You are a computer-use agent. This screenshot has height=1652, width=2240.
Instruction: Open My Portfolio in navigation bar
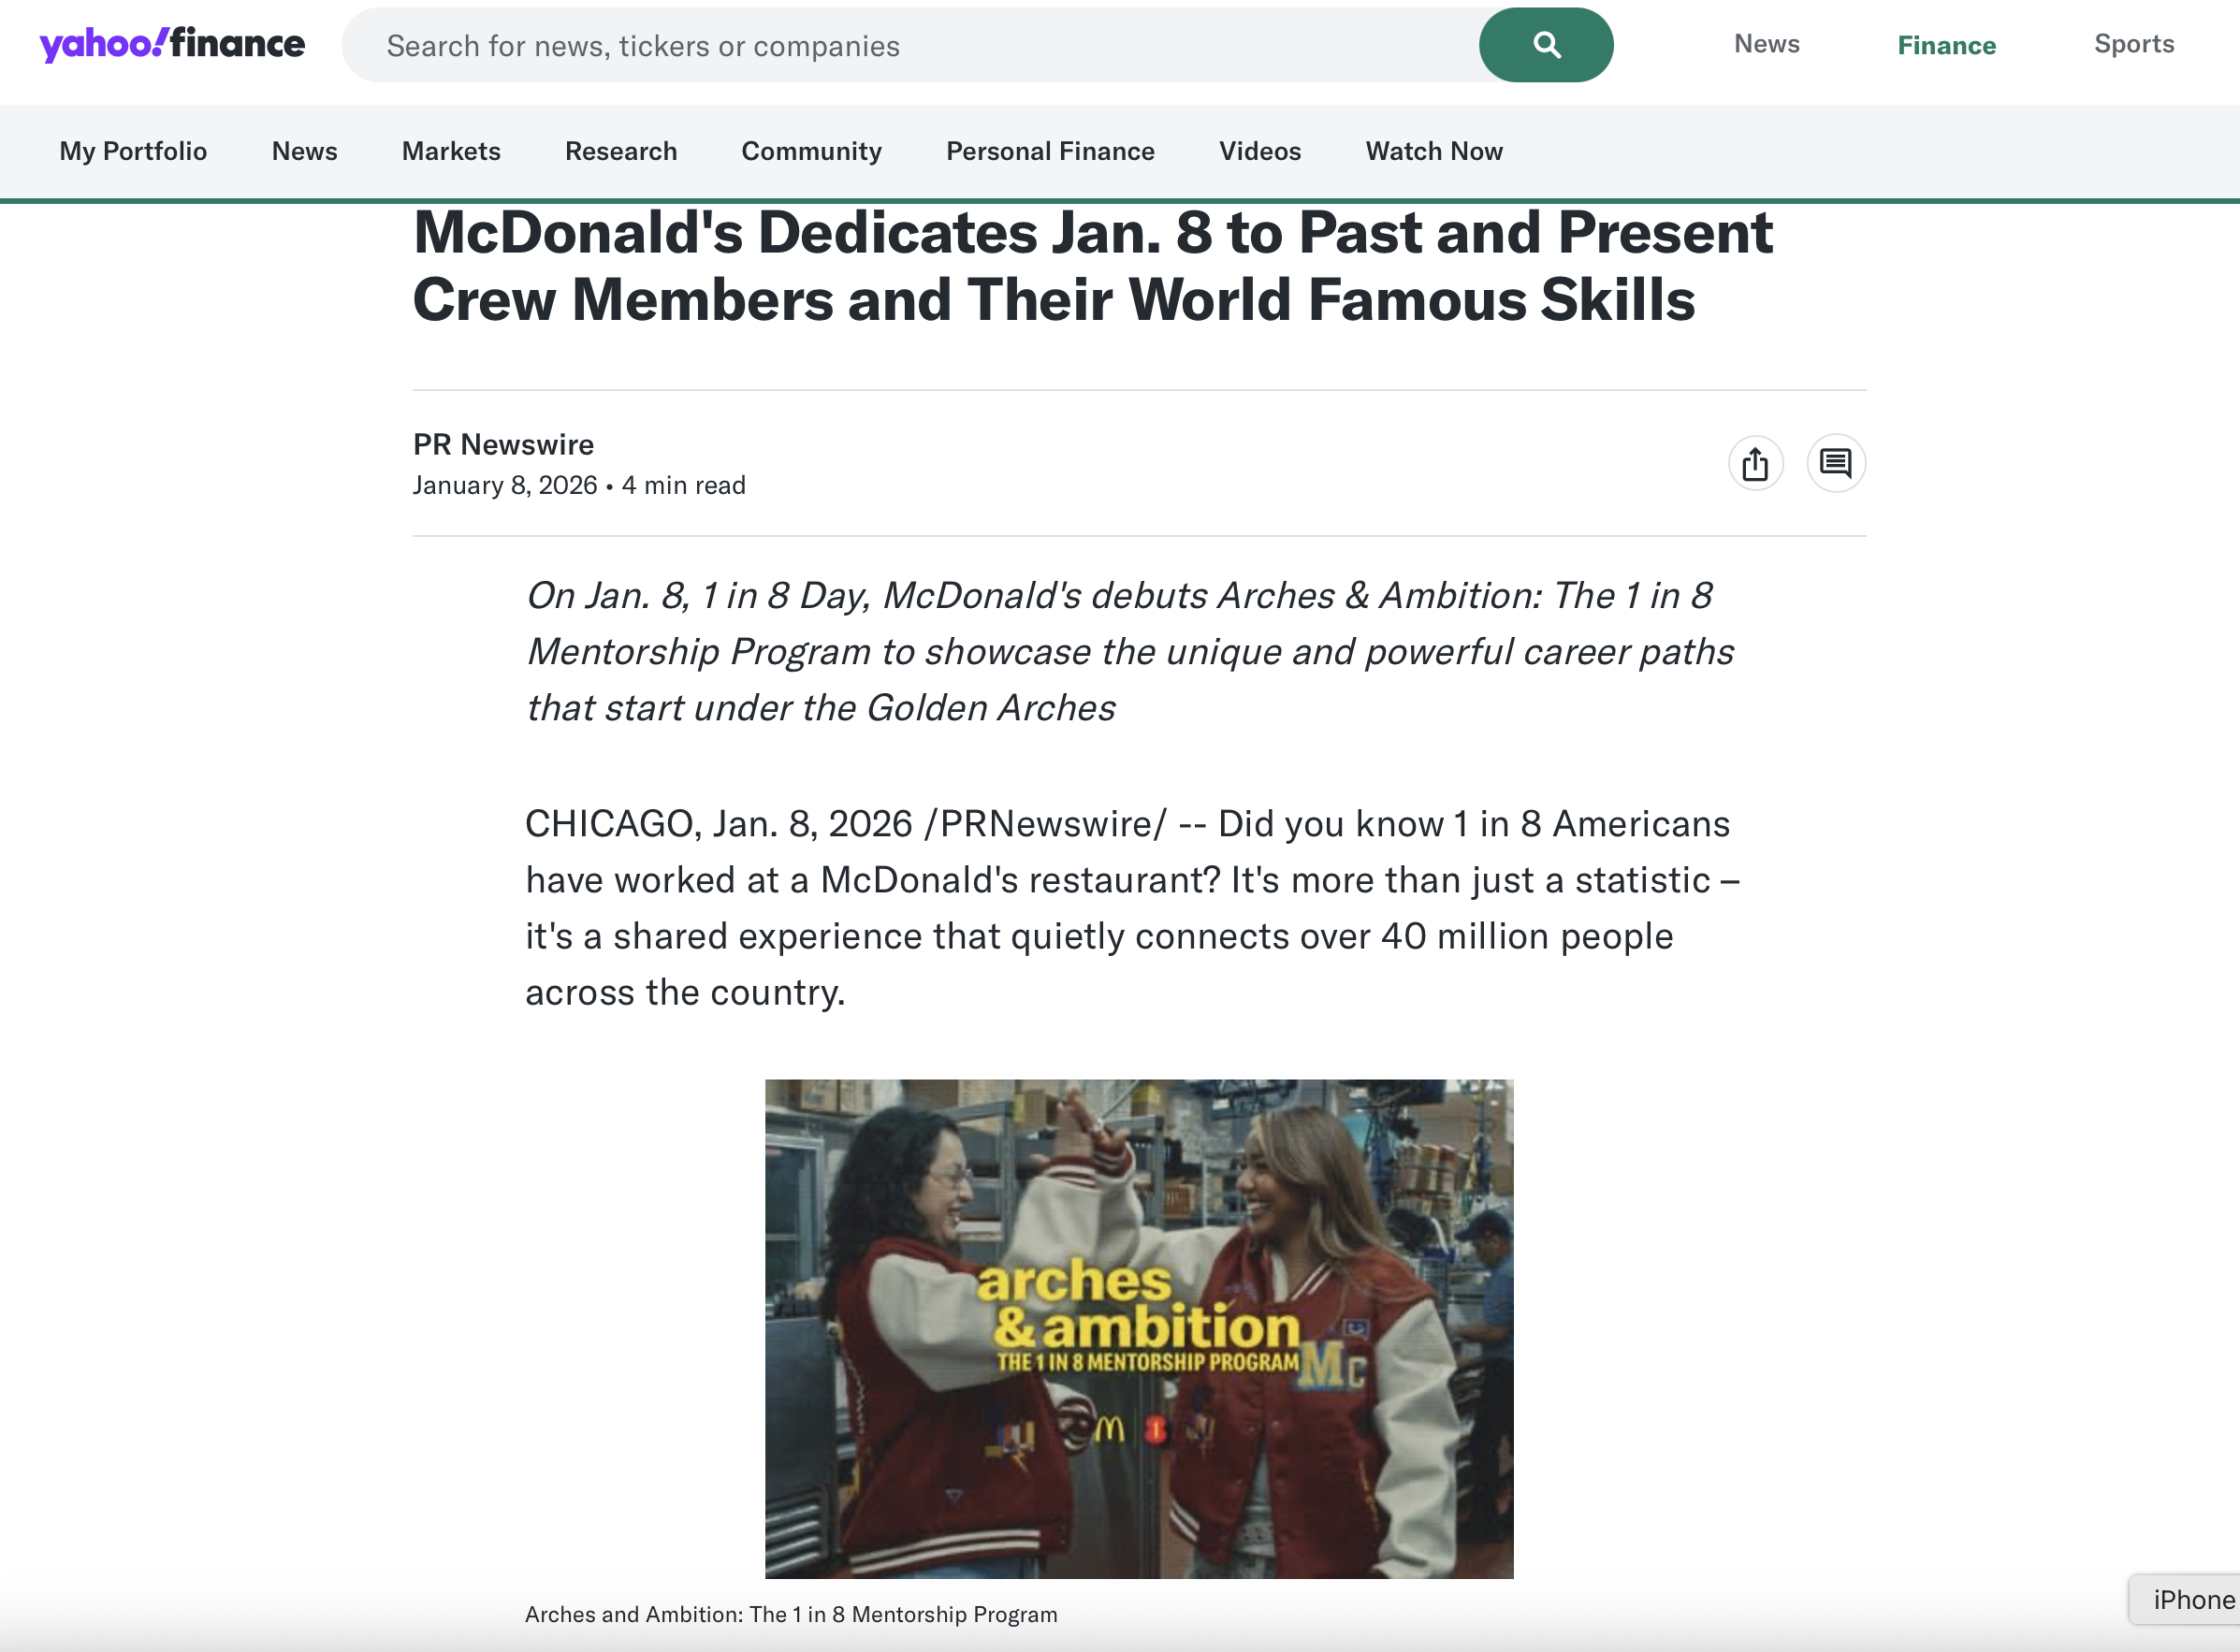(133, 151)
